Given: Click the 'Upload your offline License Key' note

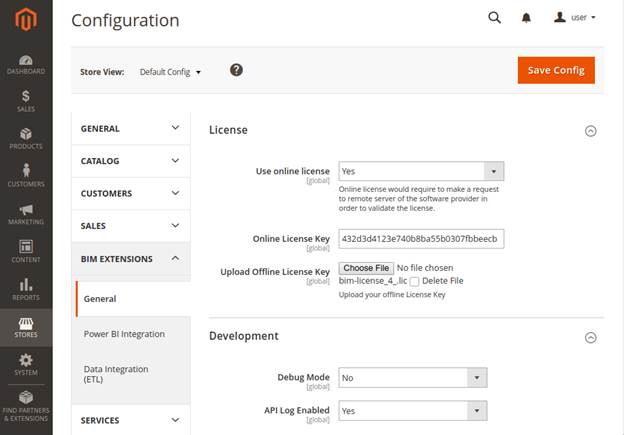Looking at the screenshot, I should (392, 295).
